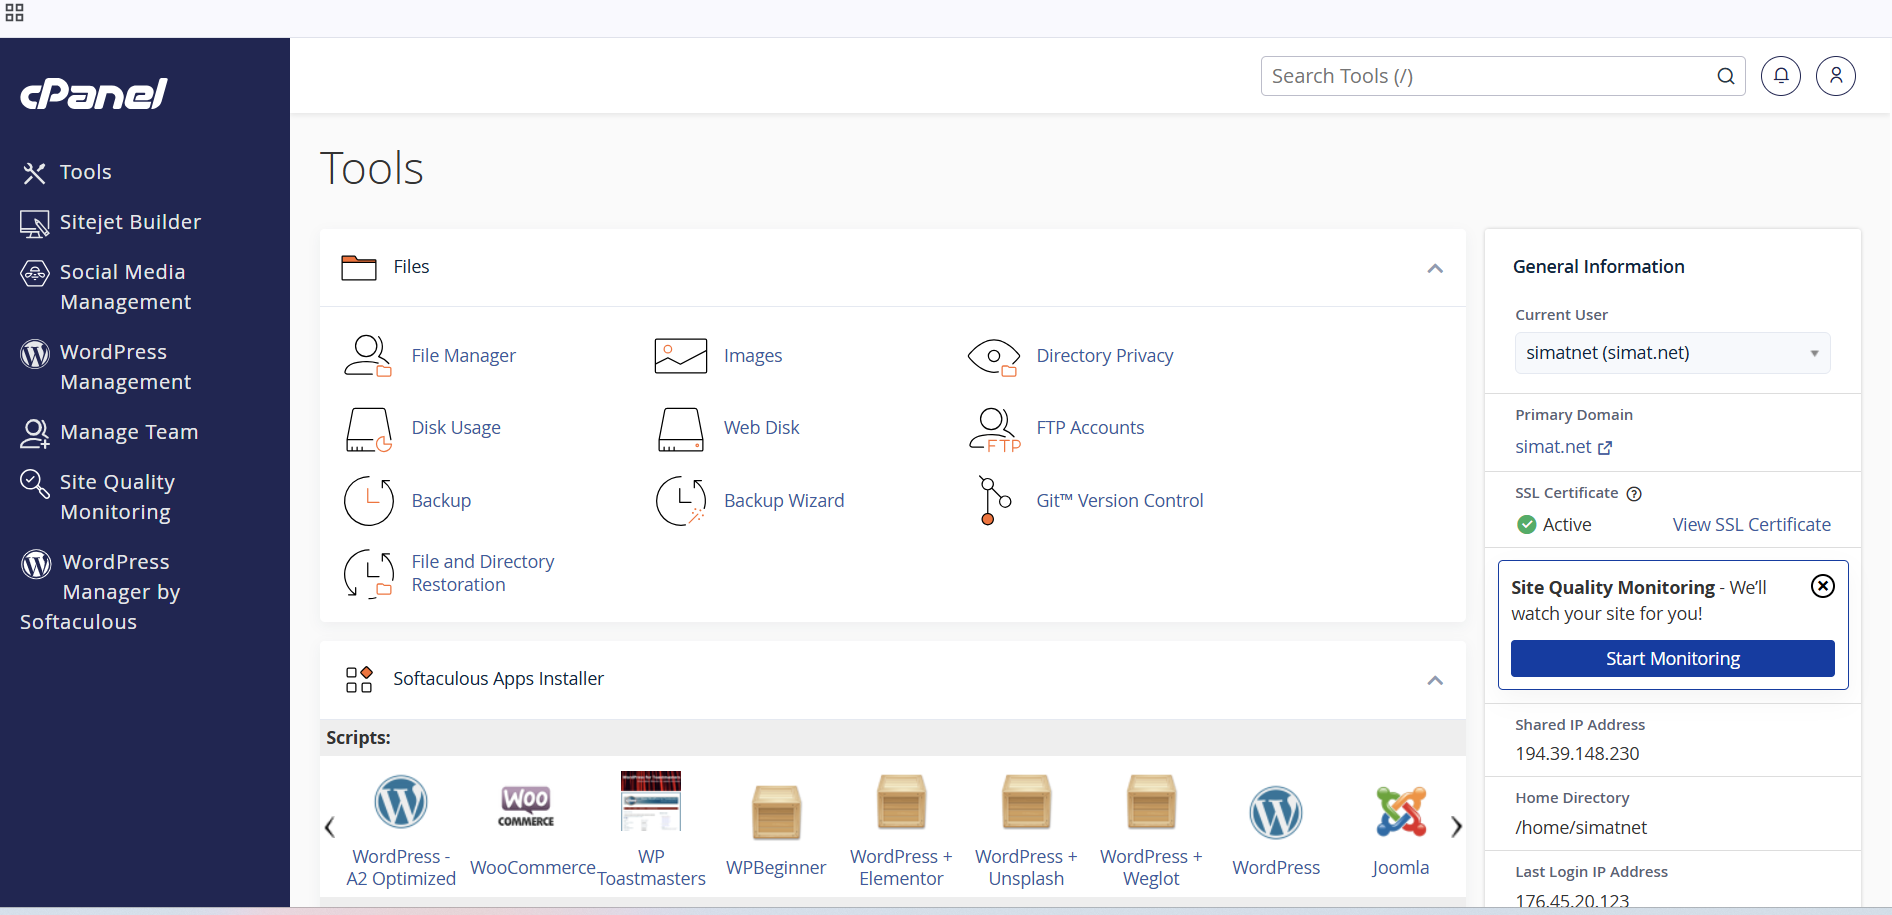
Task: Click the Git Version Control icon
Action: [993, 500]
